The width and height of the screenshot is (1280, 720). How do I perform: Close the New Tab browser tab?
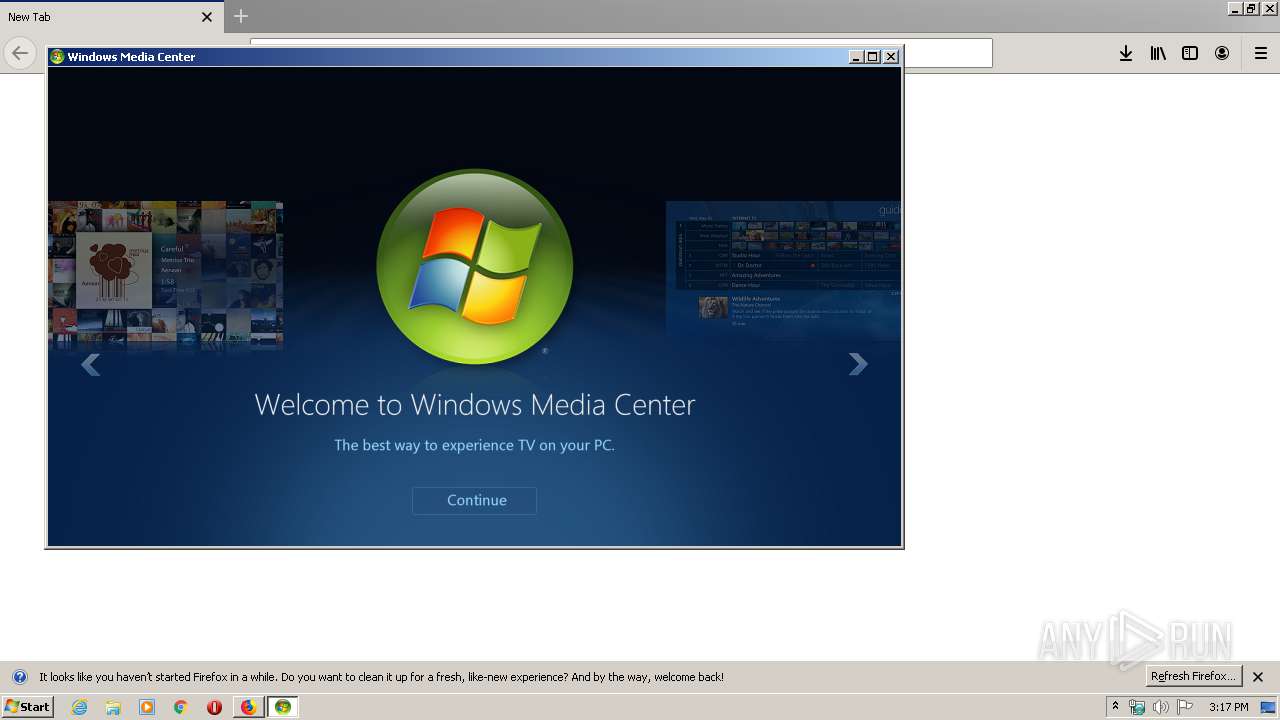click(207, 17)
